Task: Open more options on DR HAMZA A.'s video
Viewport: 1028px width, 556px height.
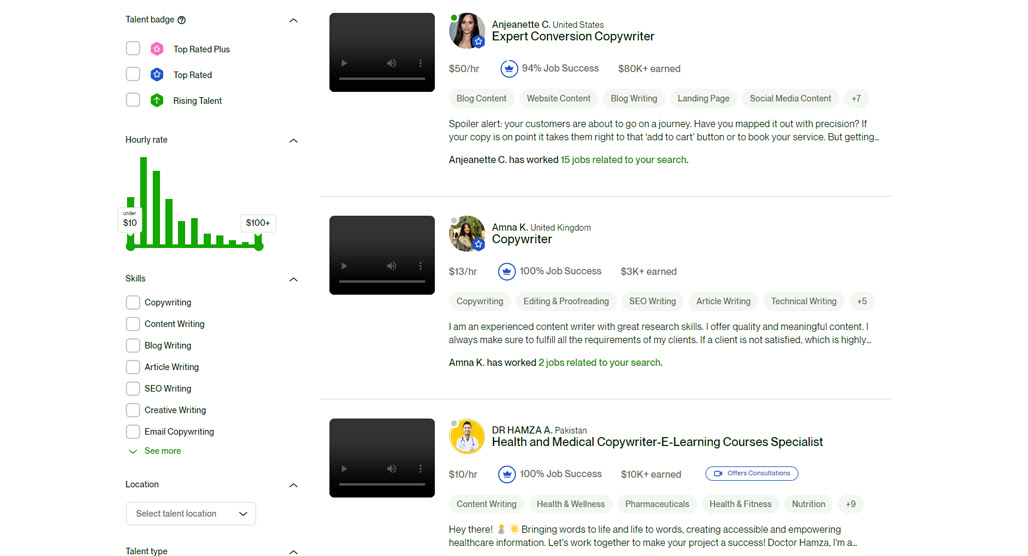Action: tap(420, 469)
